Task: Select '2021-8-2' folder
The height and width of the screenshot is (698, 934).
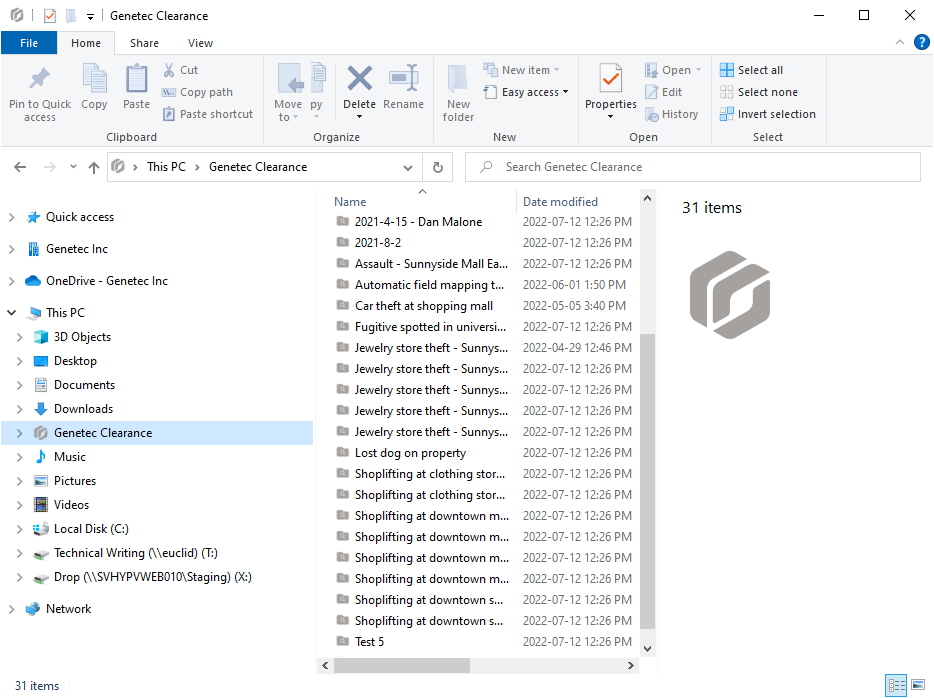Action: (x=378, y=243)
